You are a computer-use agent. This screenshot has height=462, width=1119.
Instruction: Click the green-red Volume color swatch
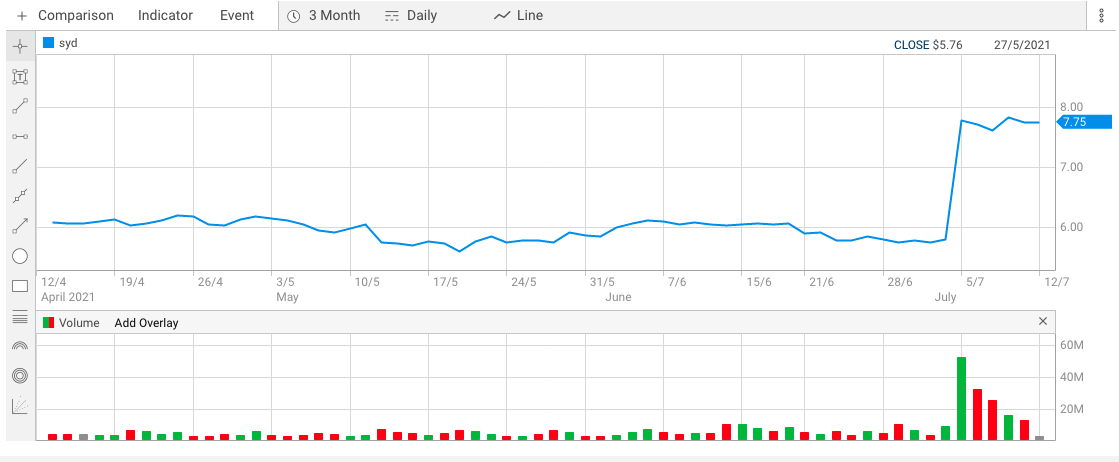49,323
